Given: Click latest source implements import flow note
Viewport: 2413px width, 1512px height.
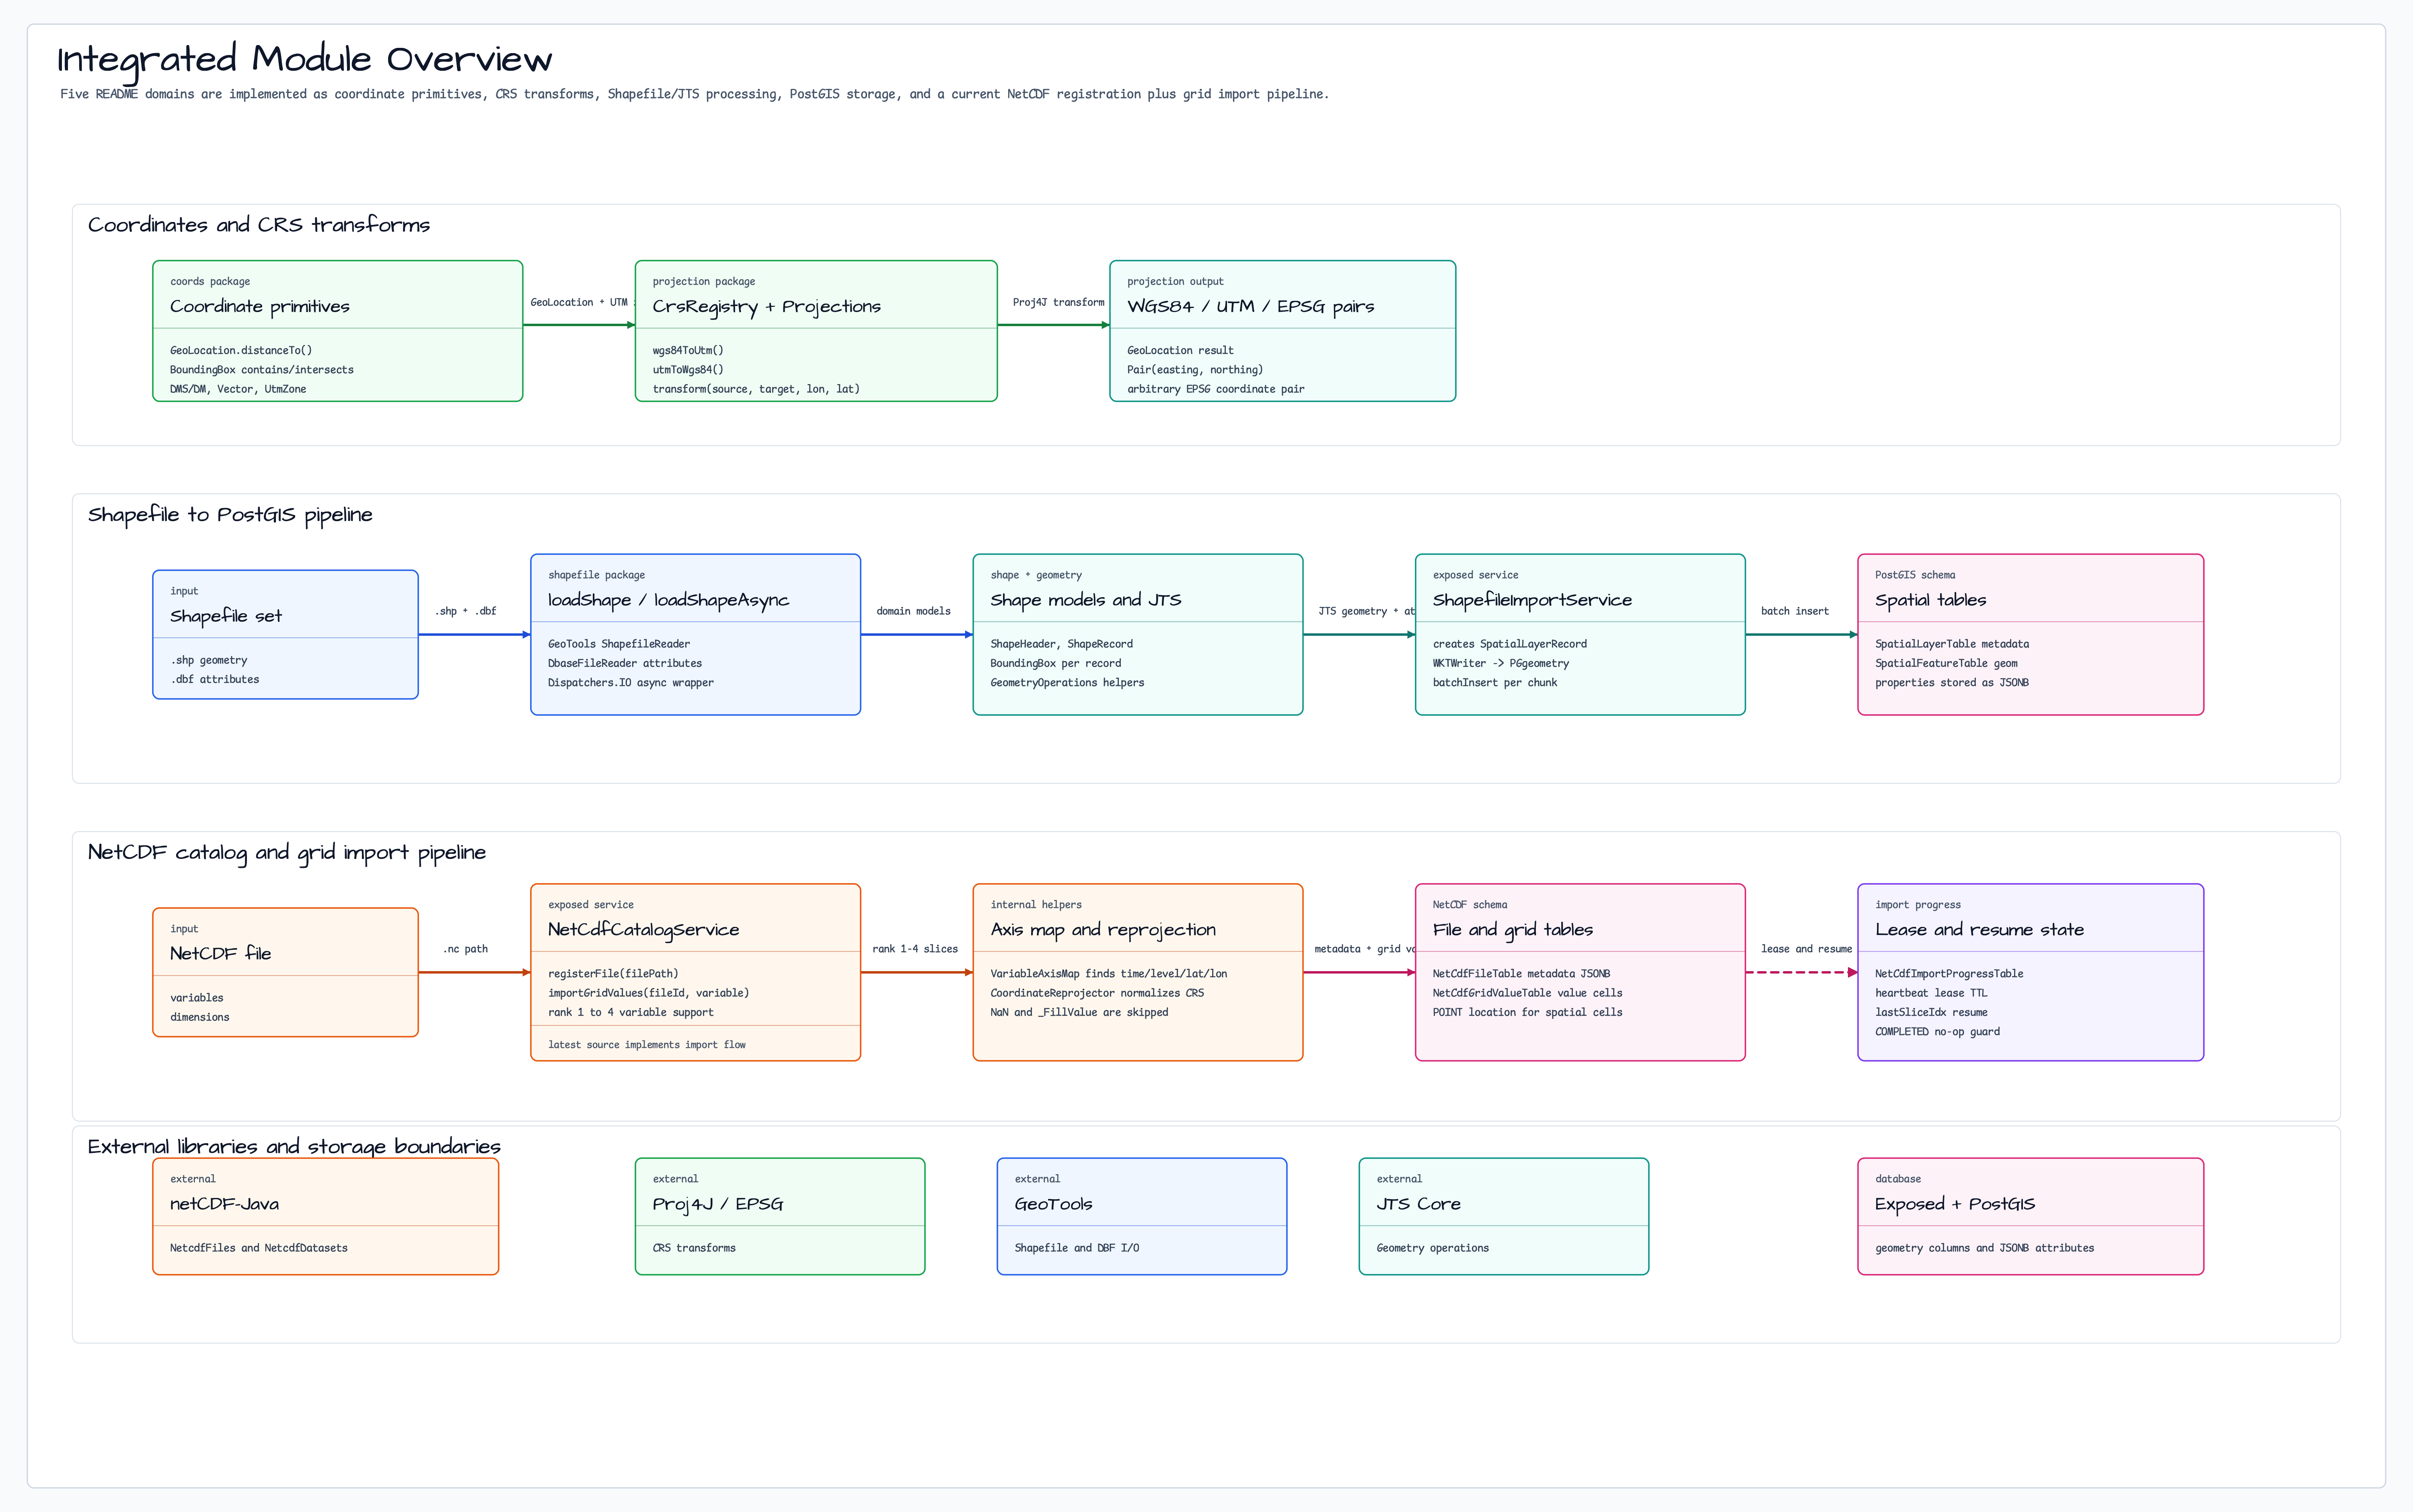Looking at the screenshot, I should pos(647,1045).
